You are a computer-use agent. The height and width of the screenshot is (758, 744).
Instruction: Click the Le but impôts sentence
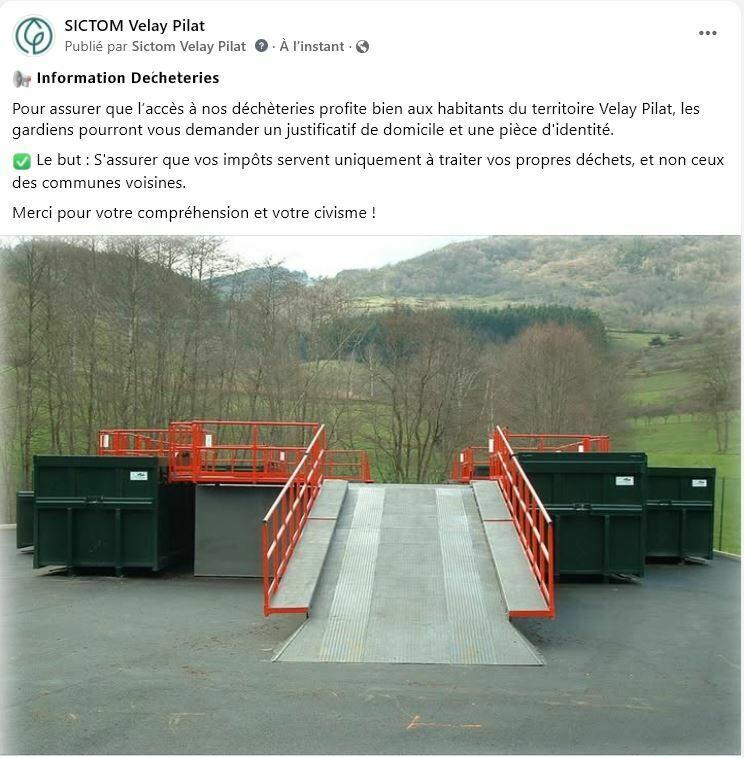point(368,171)
